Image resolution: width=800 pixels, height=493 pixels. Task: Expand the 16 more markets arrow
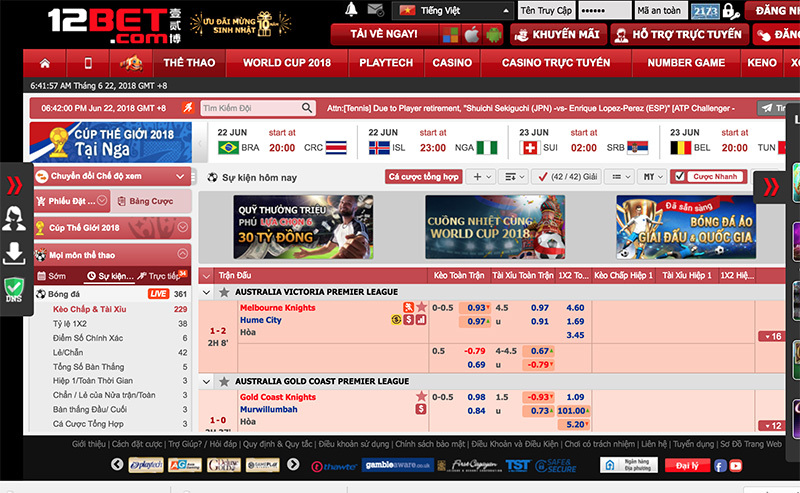(770, 337)
